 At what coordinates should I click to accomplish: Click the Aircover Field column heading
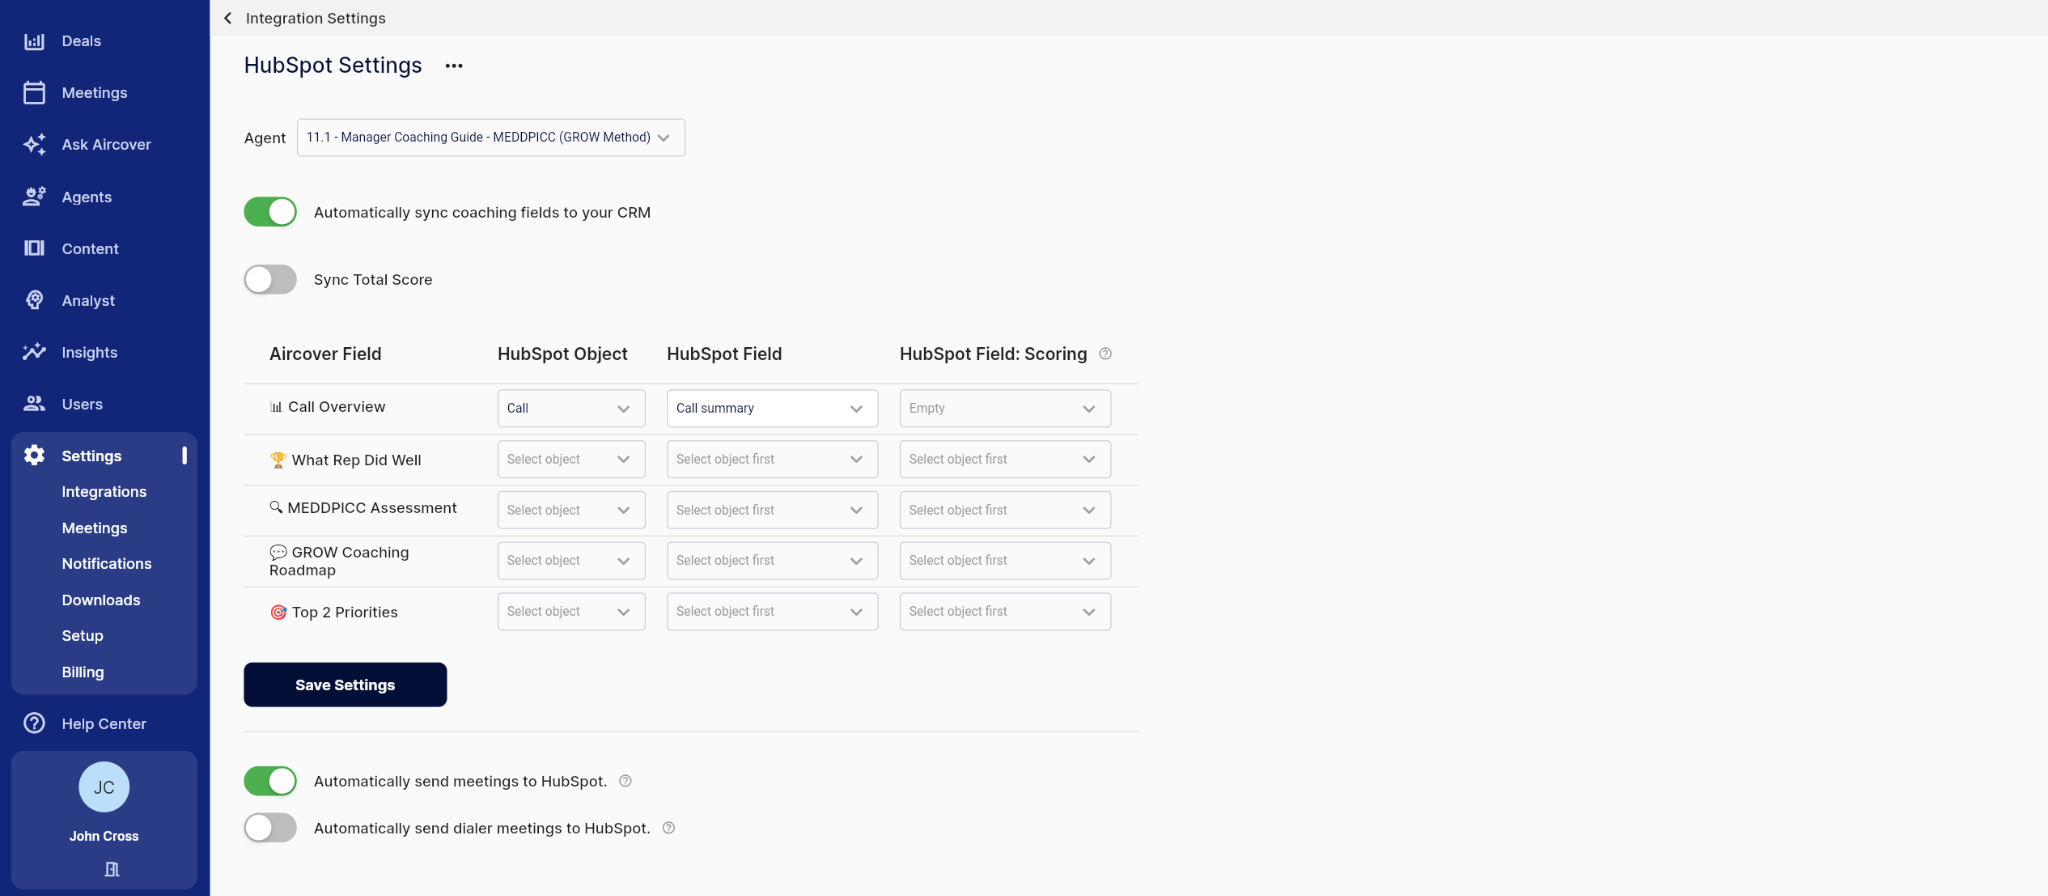(325, 354)
